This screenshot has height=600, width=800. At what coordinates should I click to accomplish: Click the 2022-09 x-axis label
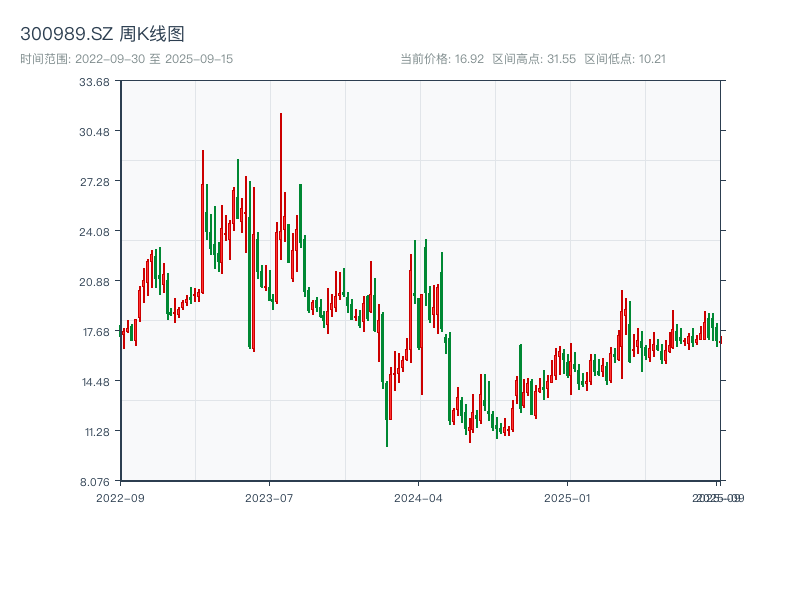pyautogui.click(x=120, y=498)
